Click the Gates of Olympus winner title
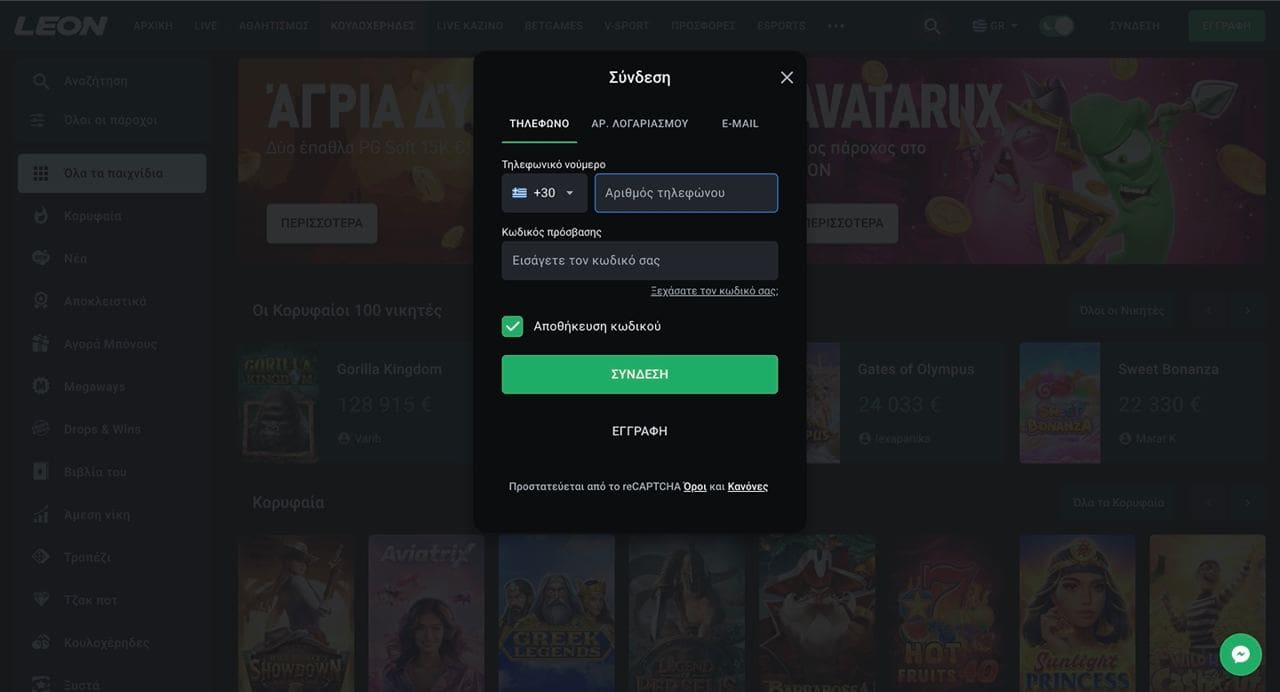 click(916, 369)
